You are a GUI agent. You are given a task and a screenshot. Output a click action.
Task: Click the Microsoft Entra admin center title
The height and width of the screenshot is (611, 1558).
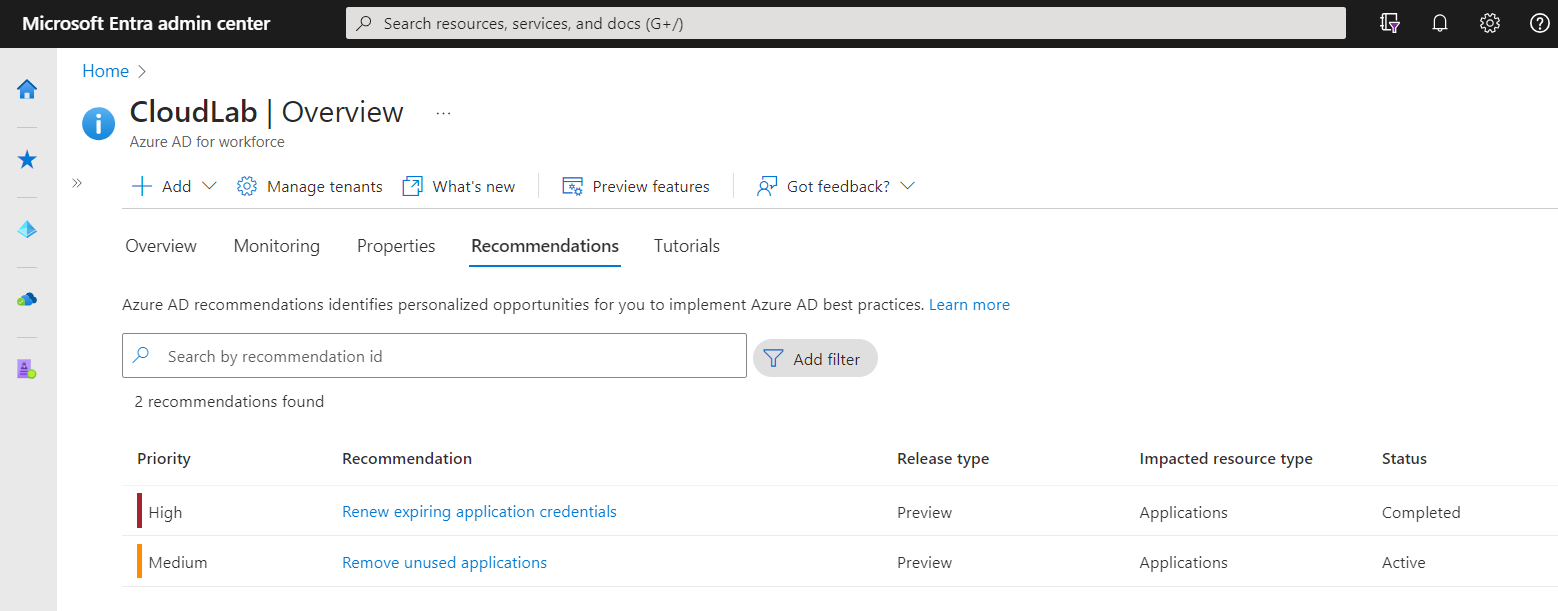(x=146, y=24)
